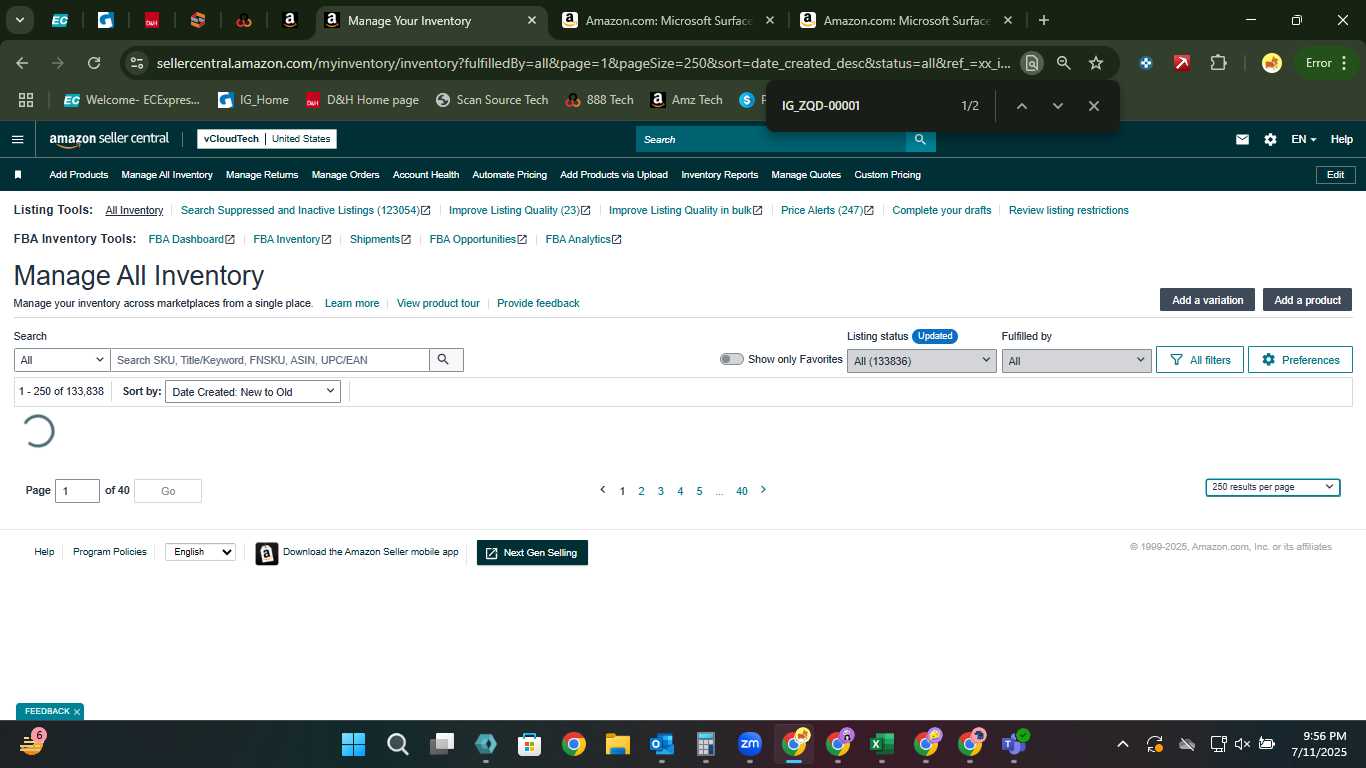The height and width of the screenshot is (768, 1366).
Task: Go to page 40 in pagination
Action: [x=742, y=491]
